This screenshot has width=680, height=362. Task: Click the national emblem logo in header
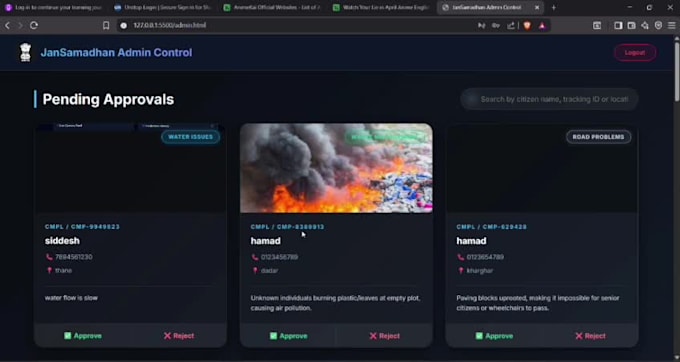coord(26,52)
